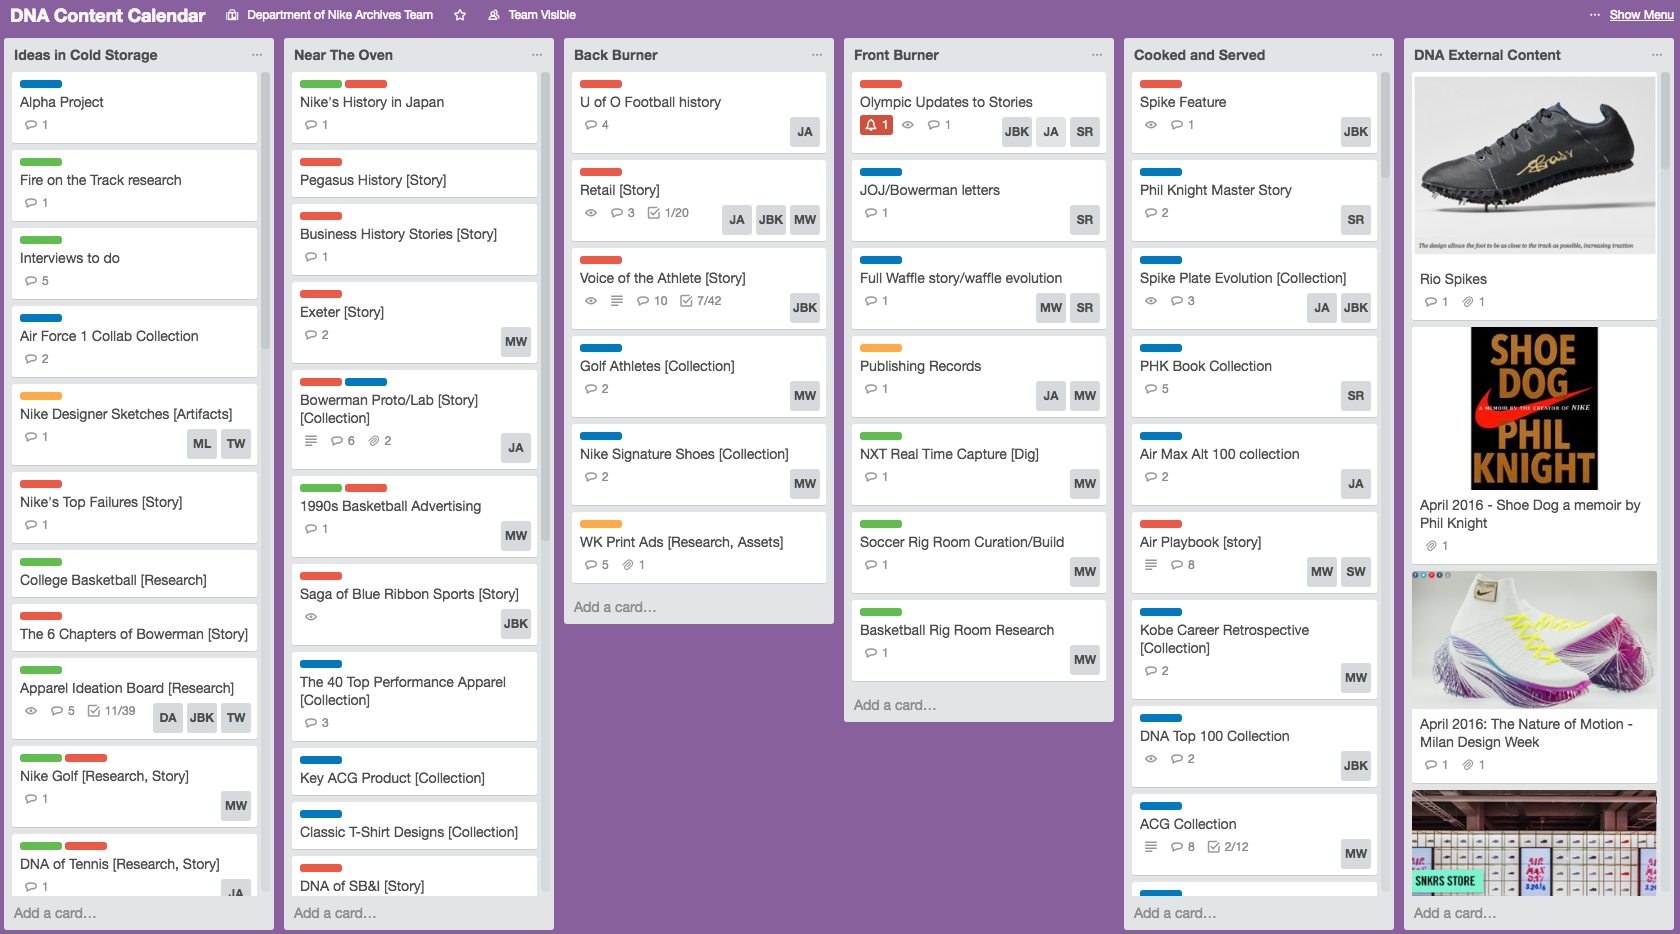Click the watch eye icon on Retail [Story]
This screenshot has height=934, width=1680.
(x=591, y=213)
